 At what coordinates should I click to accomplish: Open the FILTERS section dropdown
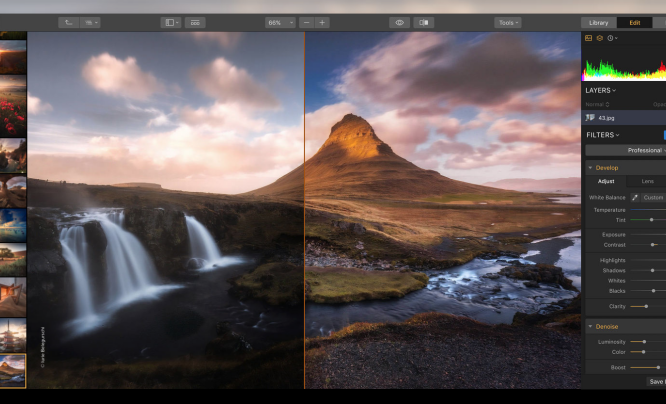[x=603, y=135]
